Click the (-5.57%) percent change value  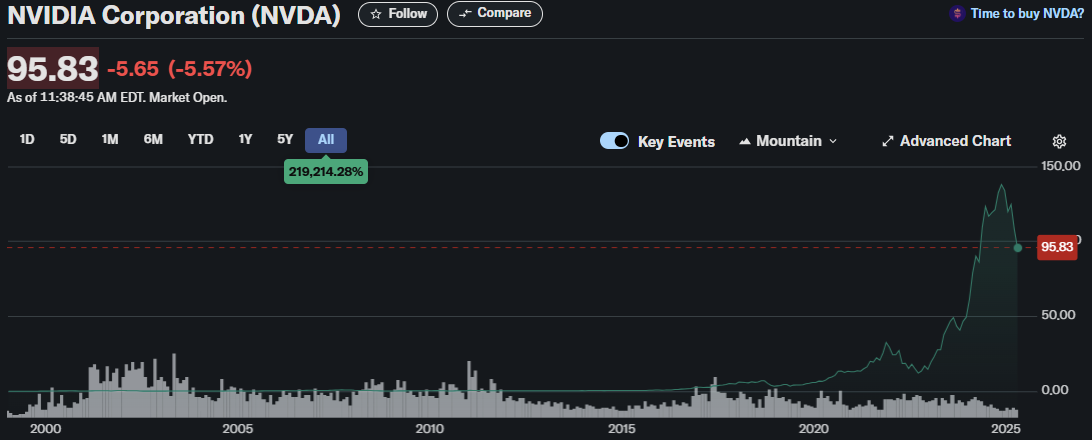(210, 69)
